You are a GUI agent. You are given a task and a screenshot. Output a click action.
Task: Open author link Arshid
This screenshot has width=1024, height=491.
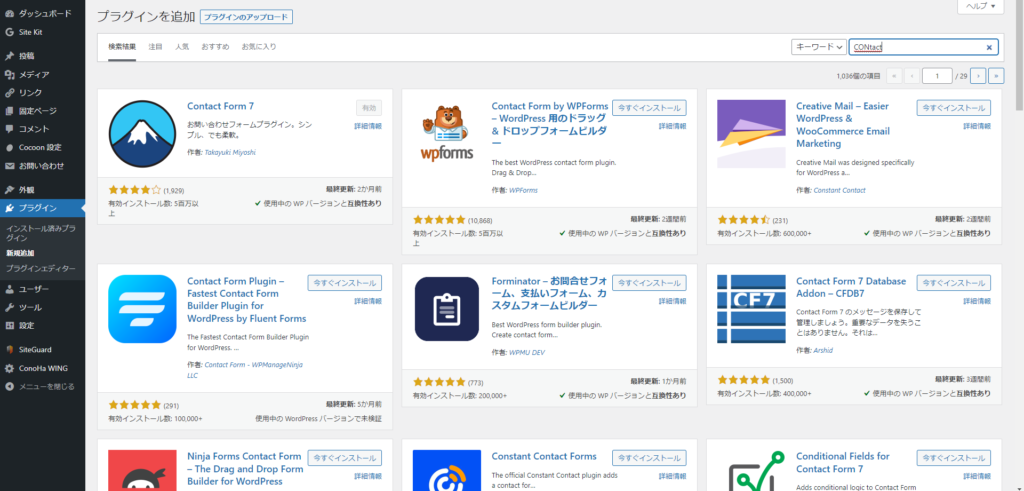coord(824,351)
